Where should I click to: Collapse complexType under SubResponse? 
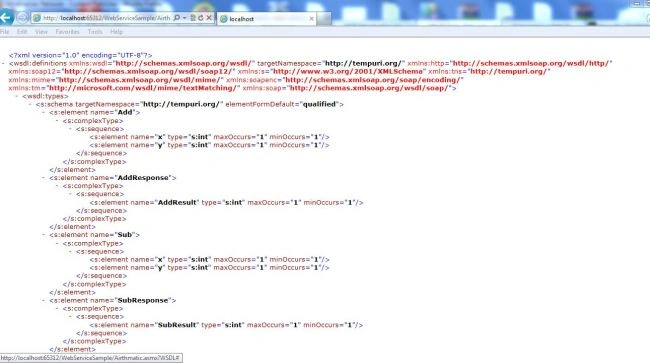pos(57,309)
